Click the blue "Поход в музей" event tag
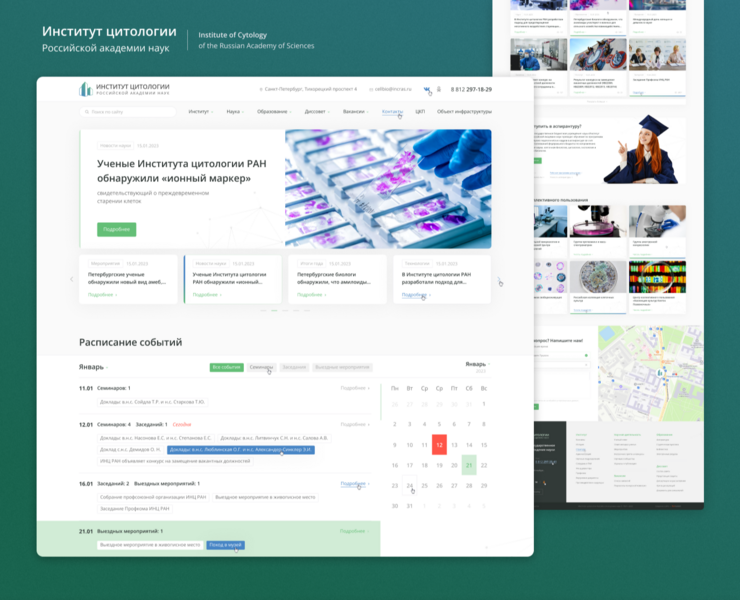The height and width of the screenshot is (600, 740). click(225, 545)
